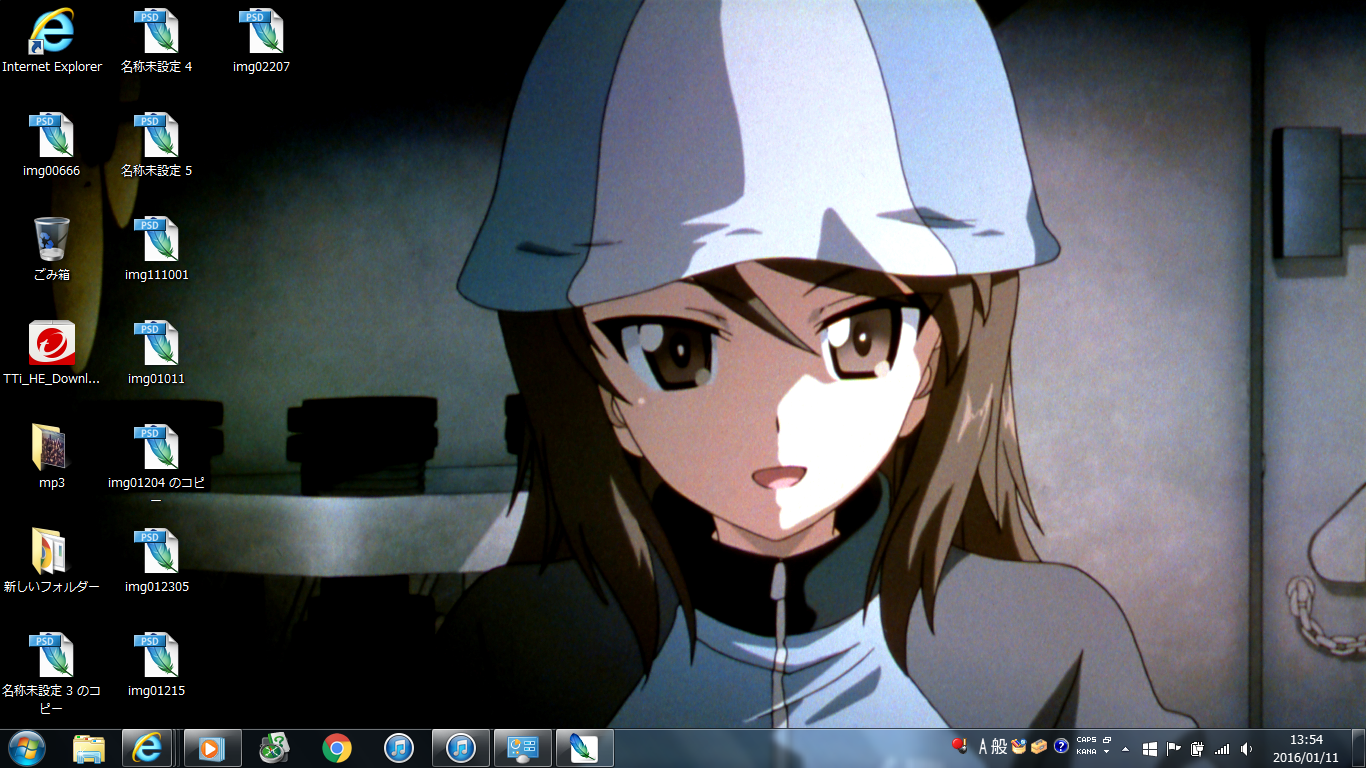Select the img01204 のコピー file

(x=156, y=463)
